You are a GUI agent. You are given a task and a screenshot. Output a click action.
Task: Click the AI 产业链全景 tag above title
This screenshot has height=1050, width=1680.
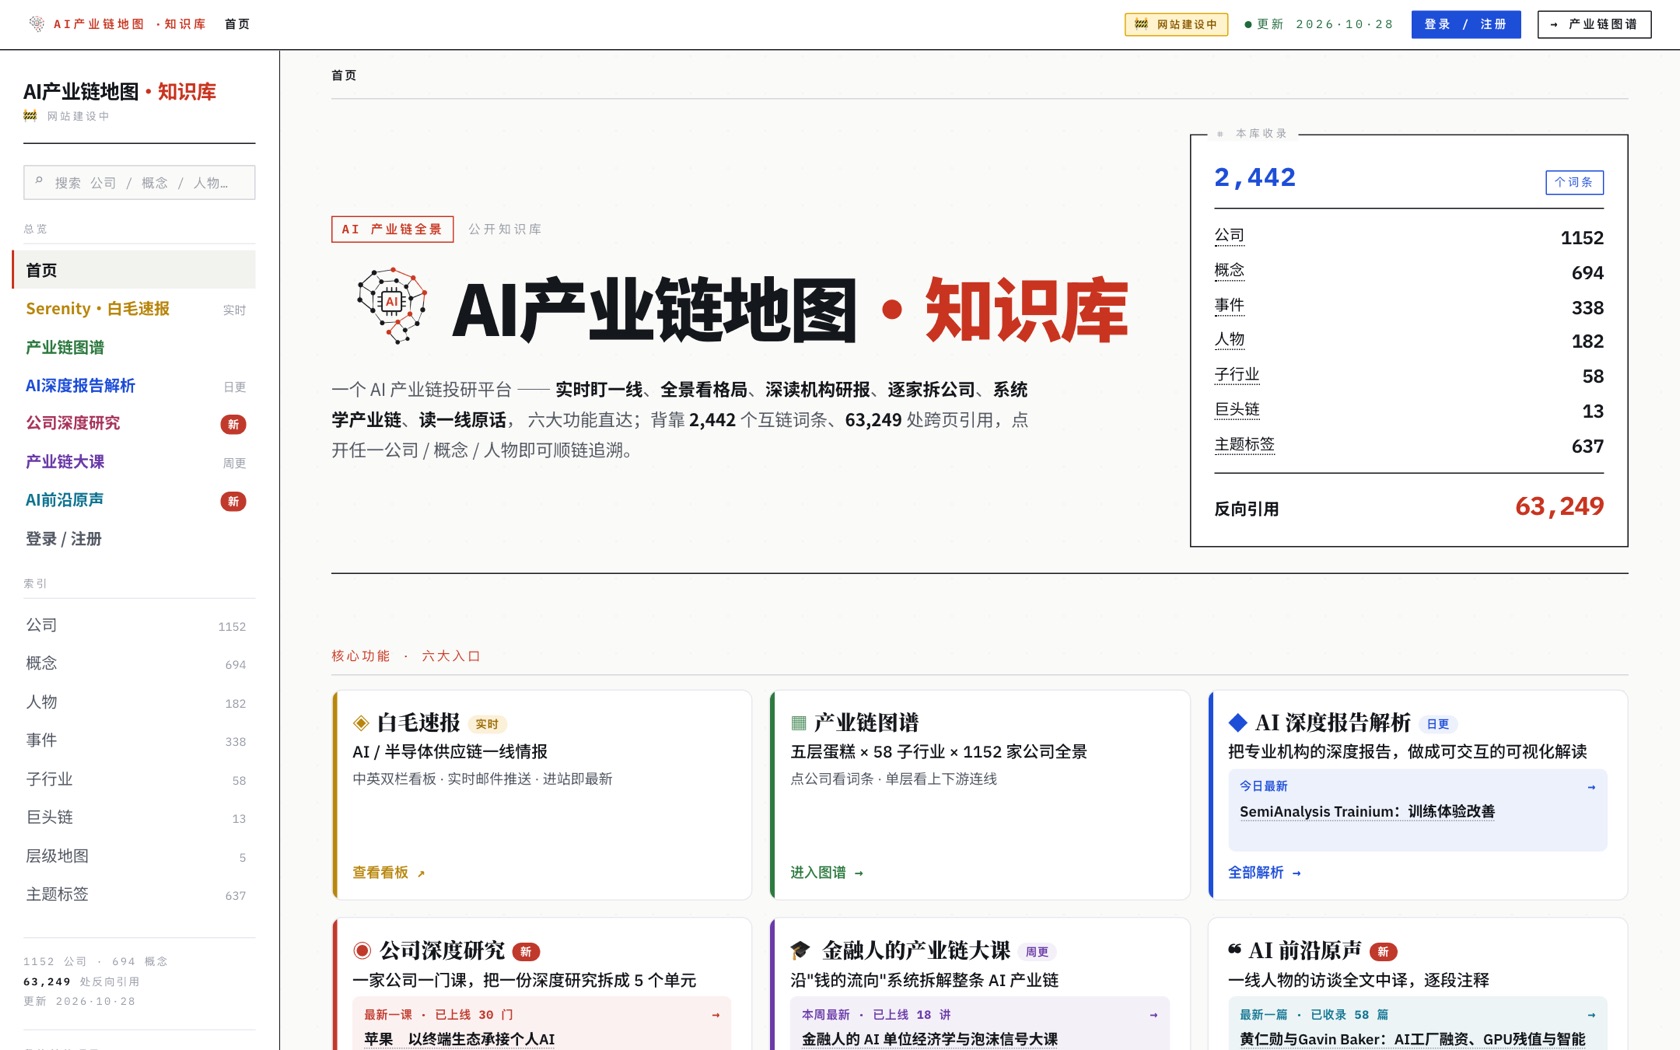(392, 229)
